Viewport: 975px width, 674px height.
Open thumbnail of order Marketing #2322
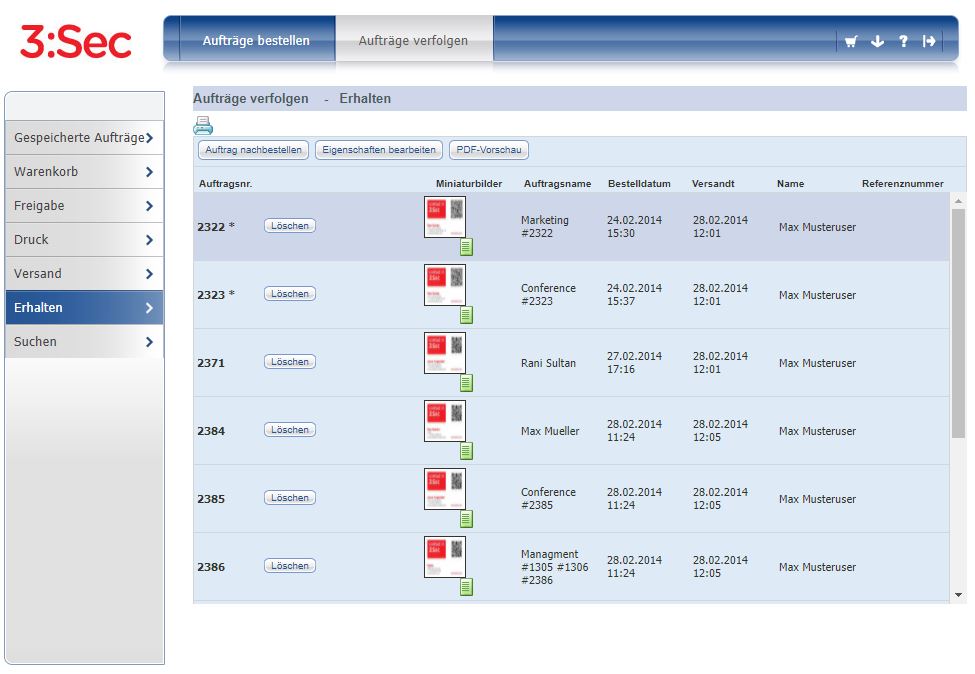445,217
